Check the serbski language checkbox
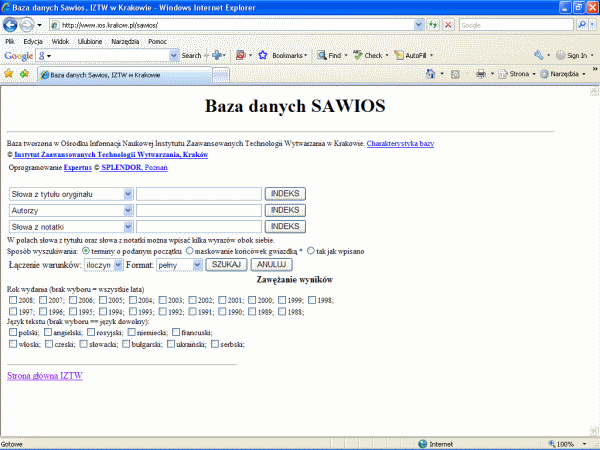This screenshot has width=600, height=450. (x=215, y=344)
